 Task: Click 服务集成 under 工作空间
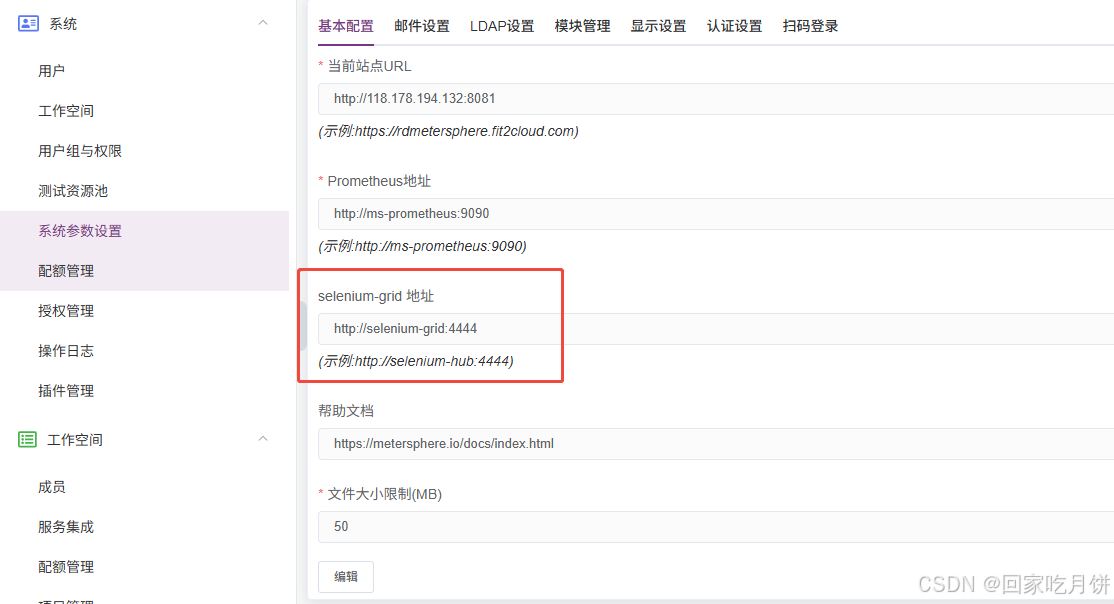click(66, 526)
